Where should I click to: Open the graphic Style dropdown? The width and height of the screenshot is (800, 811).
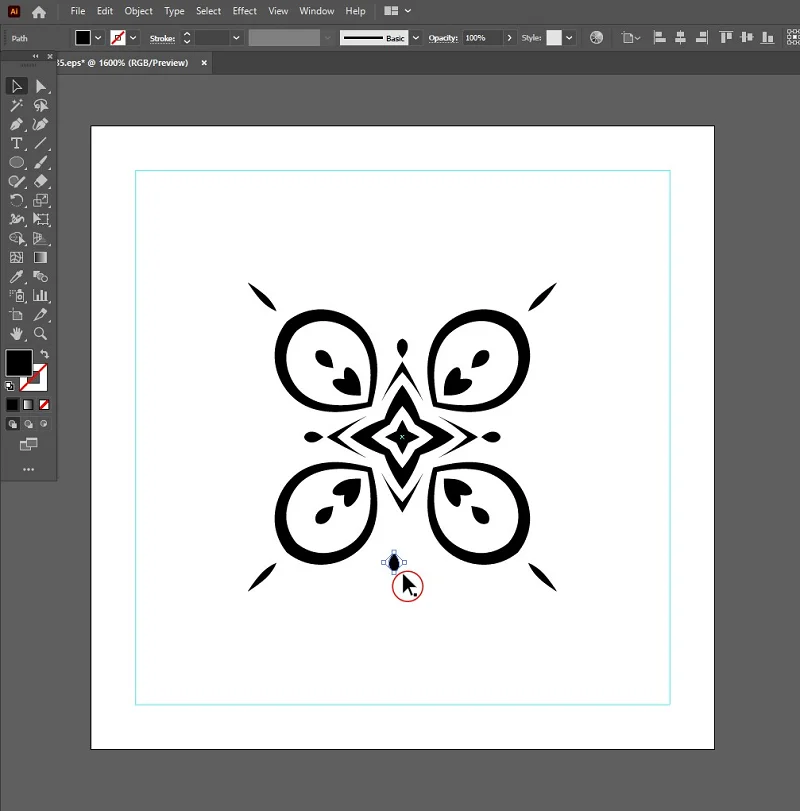[569, 38]
